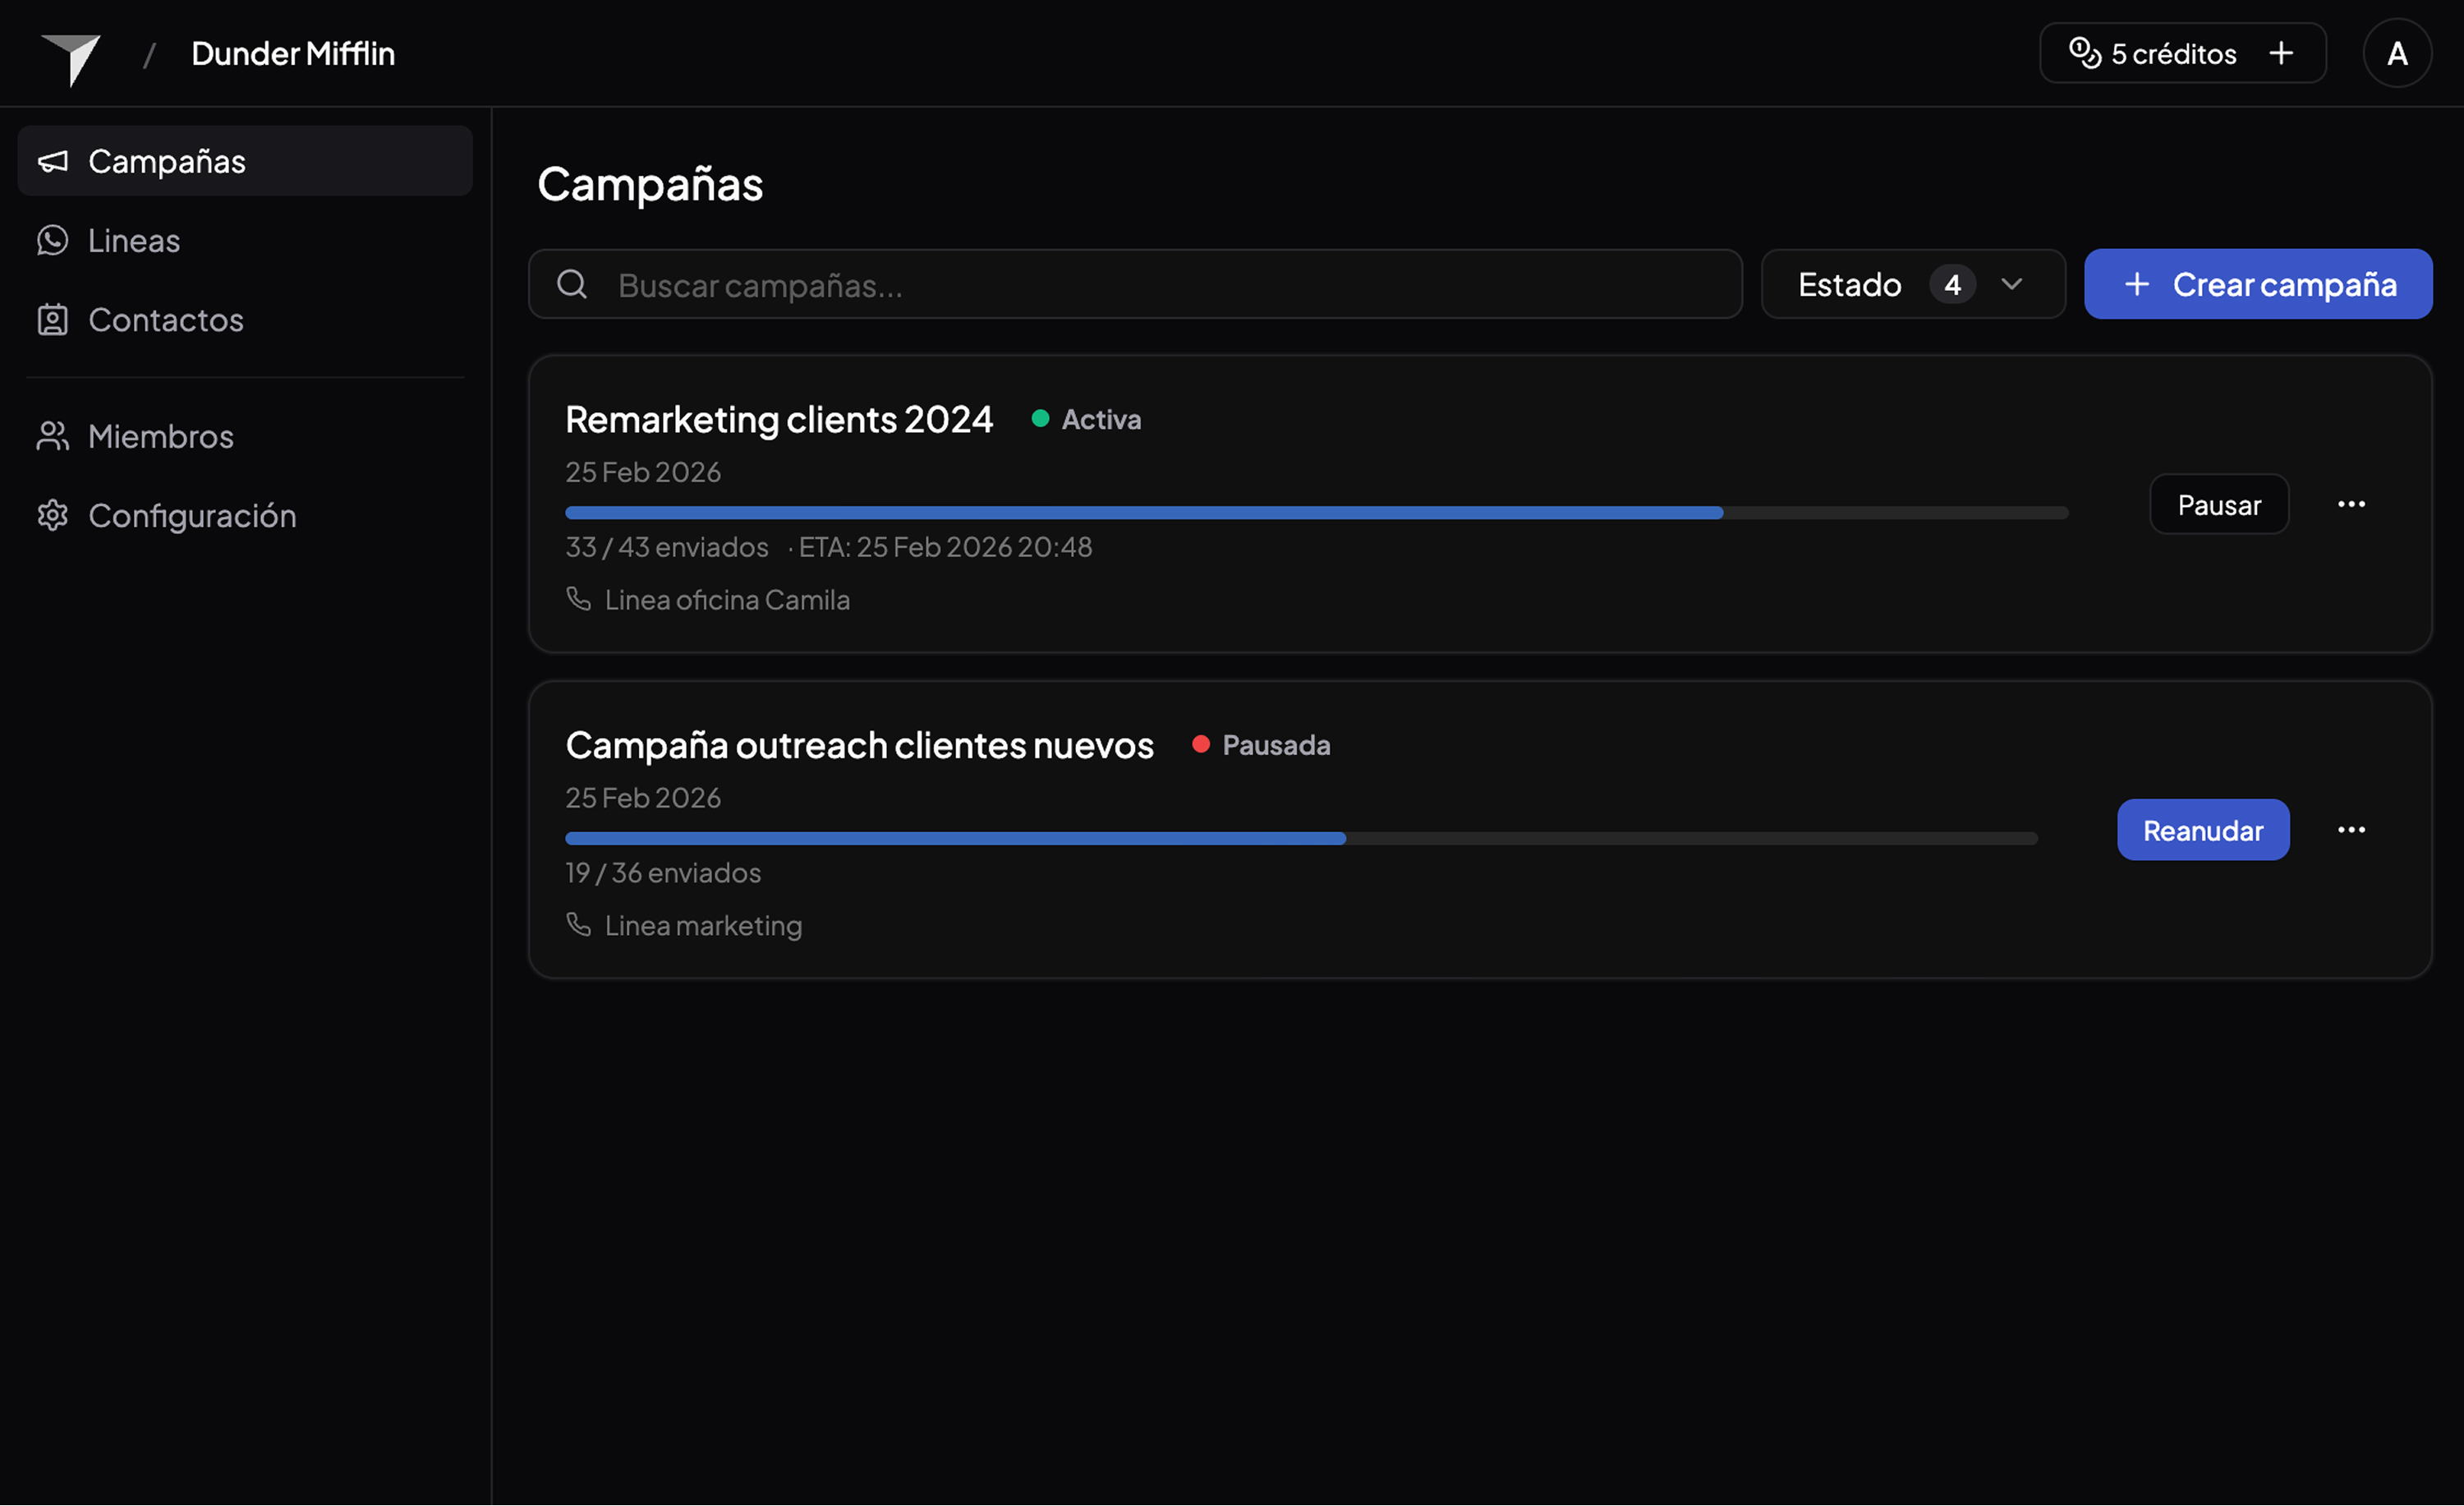Open the Lineas menu item
Viewport: 2464px width, 1506px height.
(134, 240)
